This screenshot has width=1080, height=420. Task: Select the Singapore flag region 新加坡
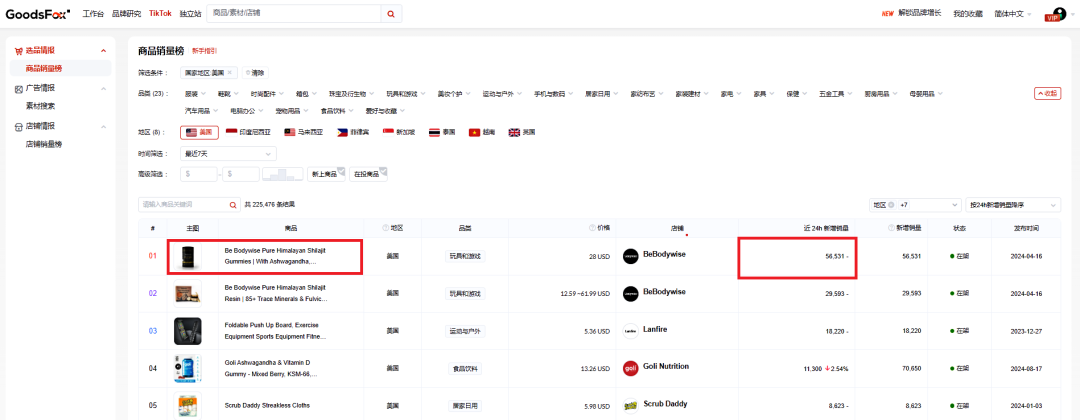(401, 132)
